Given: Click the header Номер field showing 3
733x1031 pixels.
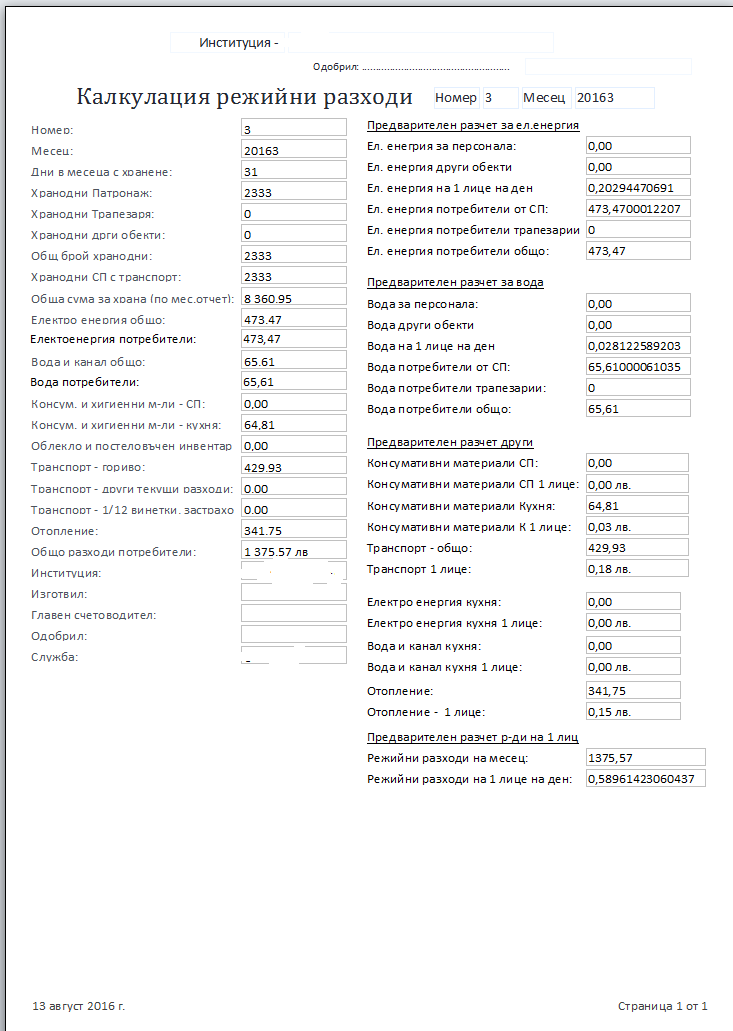Looking at the screenshot, I should (500, 98).
